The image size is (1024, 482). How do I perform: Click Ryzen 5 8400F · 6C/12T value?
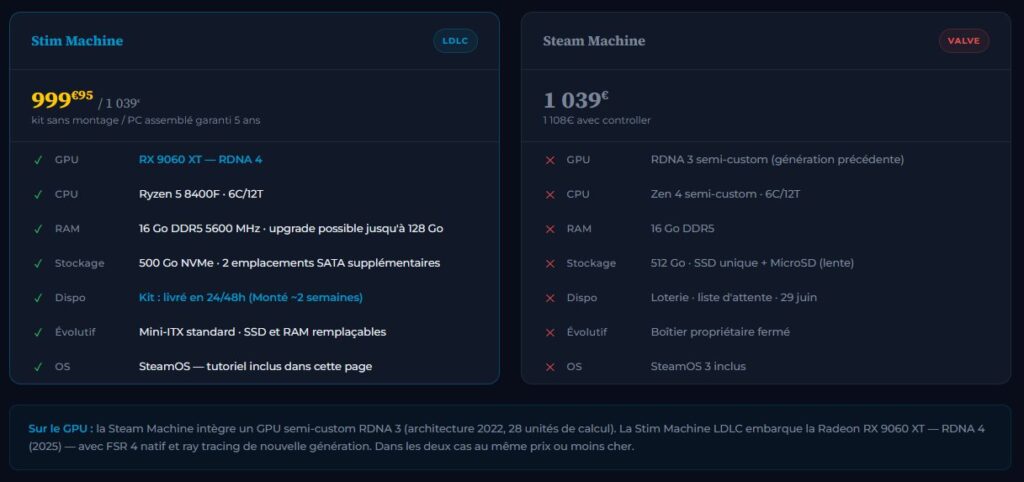point(201,194)
